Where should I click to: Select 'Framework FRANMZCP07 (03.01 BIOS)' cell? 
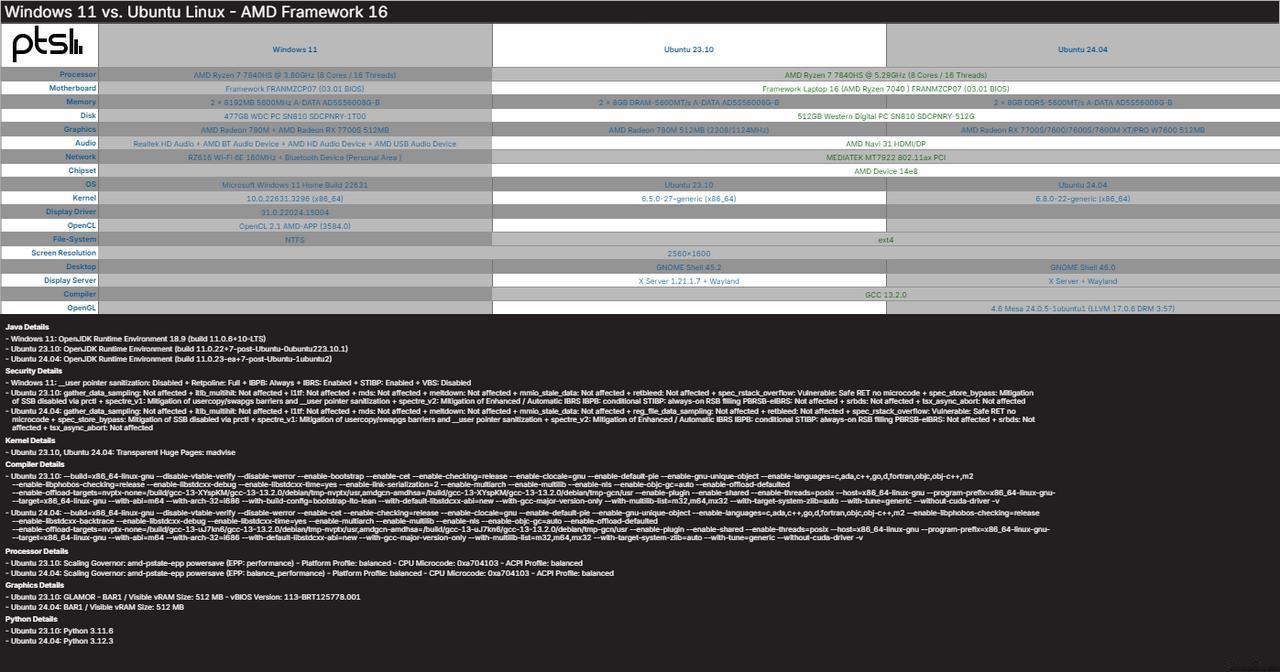pyautogui.click(x=295, y=89)
